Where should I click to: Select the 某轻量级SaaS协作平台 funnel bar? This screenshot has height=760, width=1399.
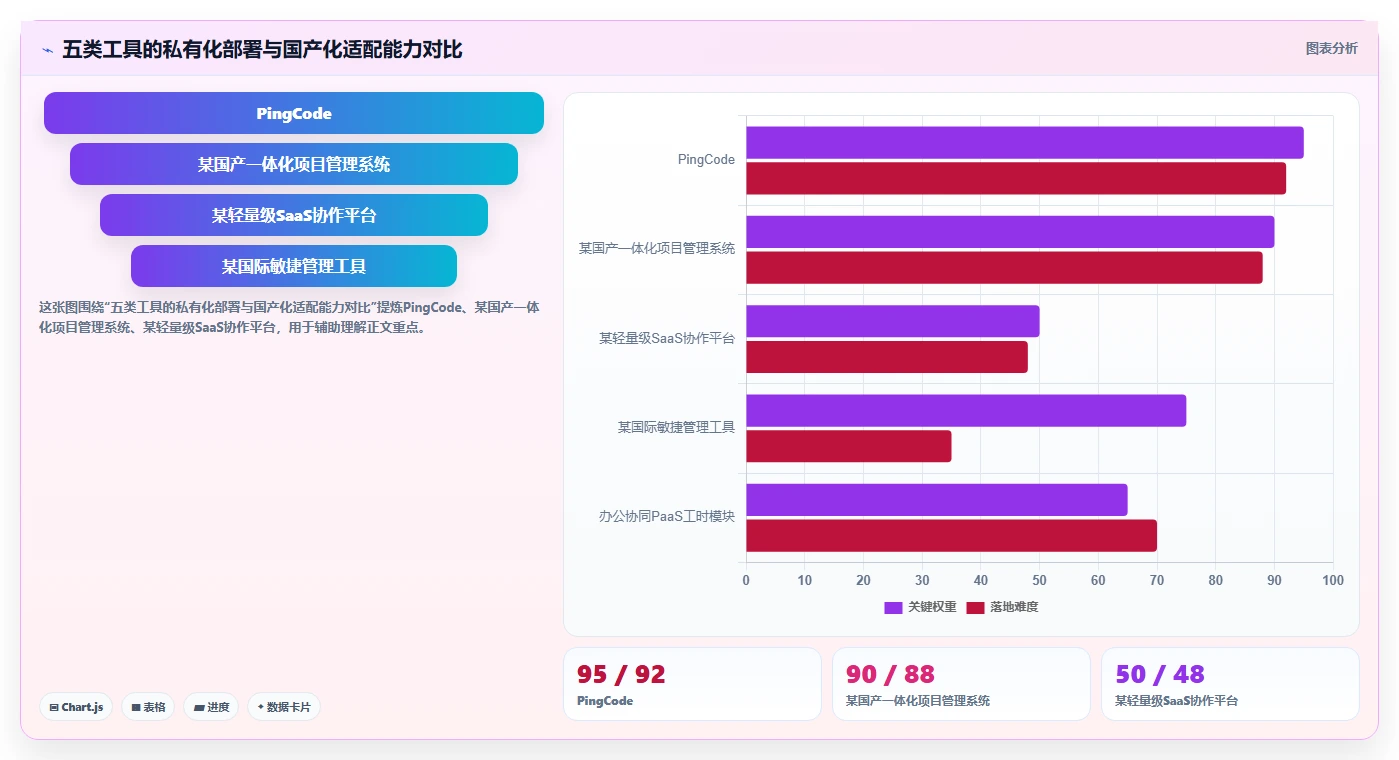[x=294, y=215]
